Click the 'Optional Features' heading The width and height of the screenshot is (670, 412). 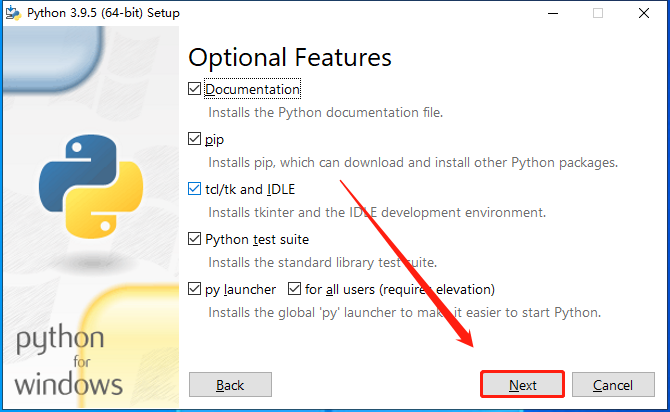pyautogui.click(x=290, y=58)
